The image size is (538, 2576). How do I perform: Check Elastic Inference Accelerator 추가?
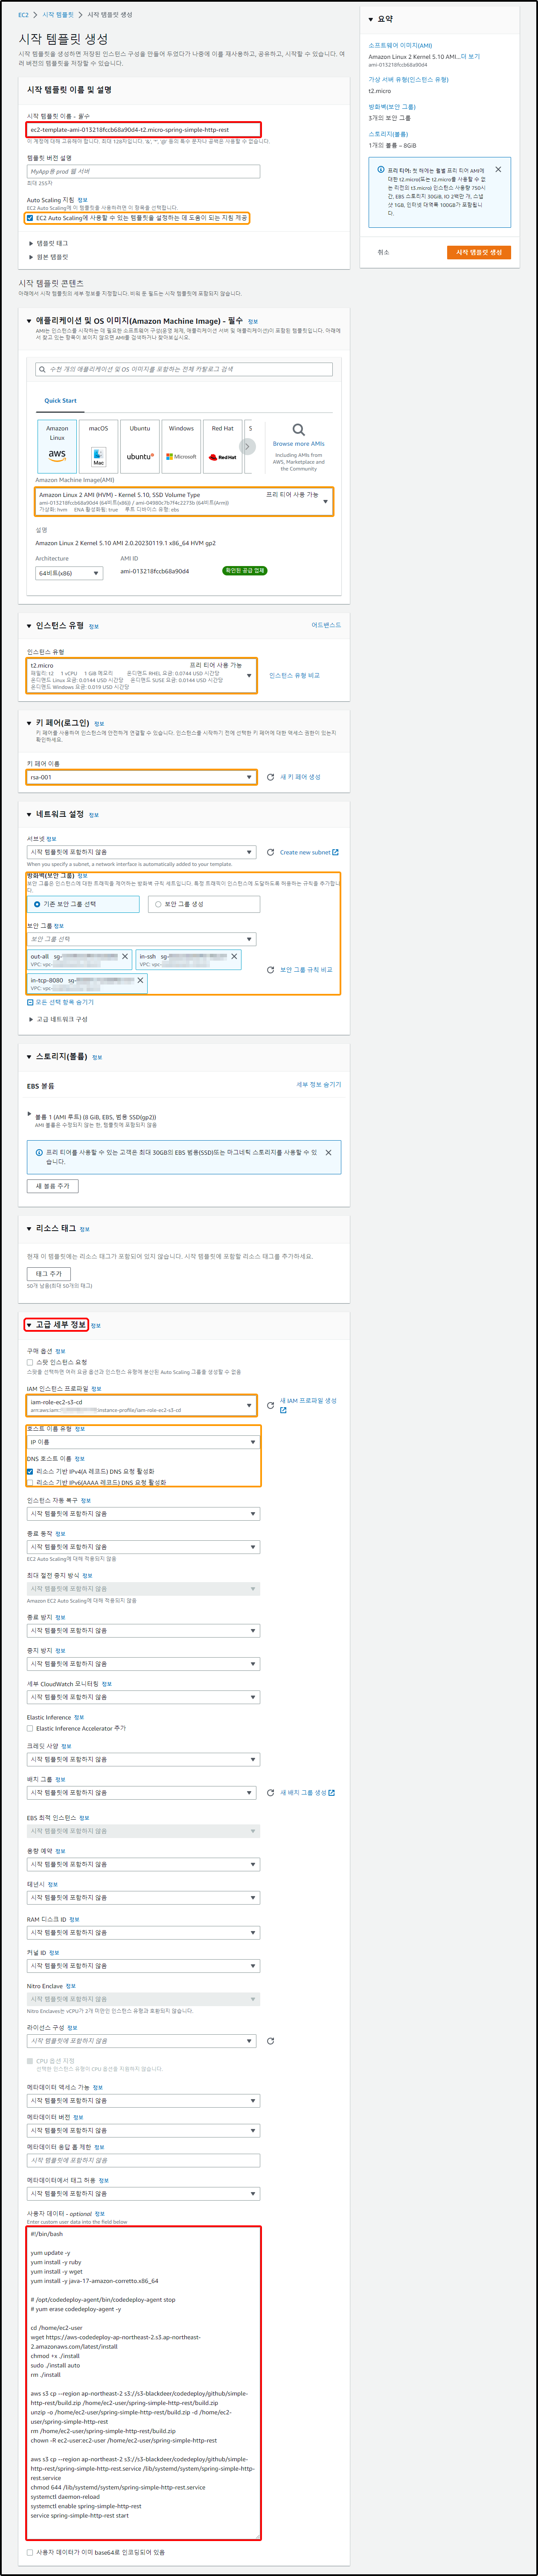30,1728
